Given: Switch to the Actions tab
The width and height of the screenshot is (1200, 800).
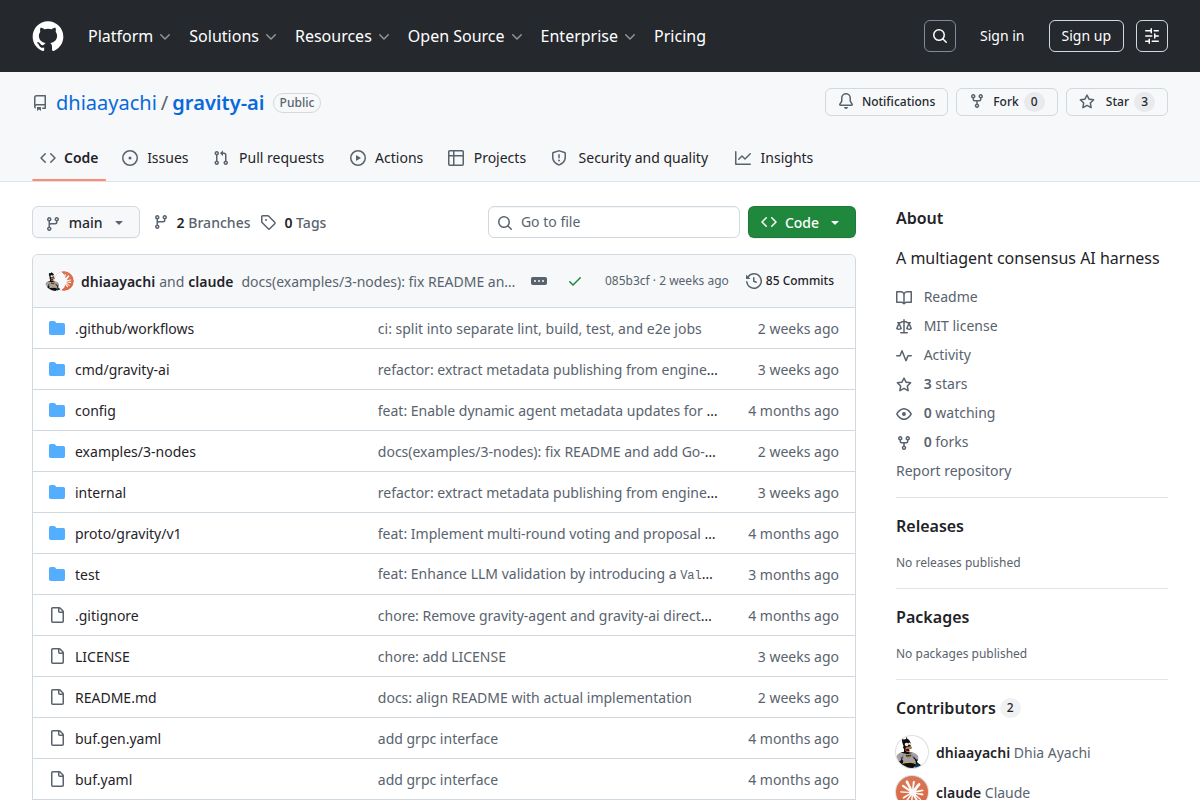Looking at the screenshot, I should [x=387, y=158].
